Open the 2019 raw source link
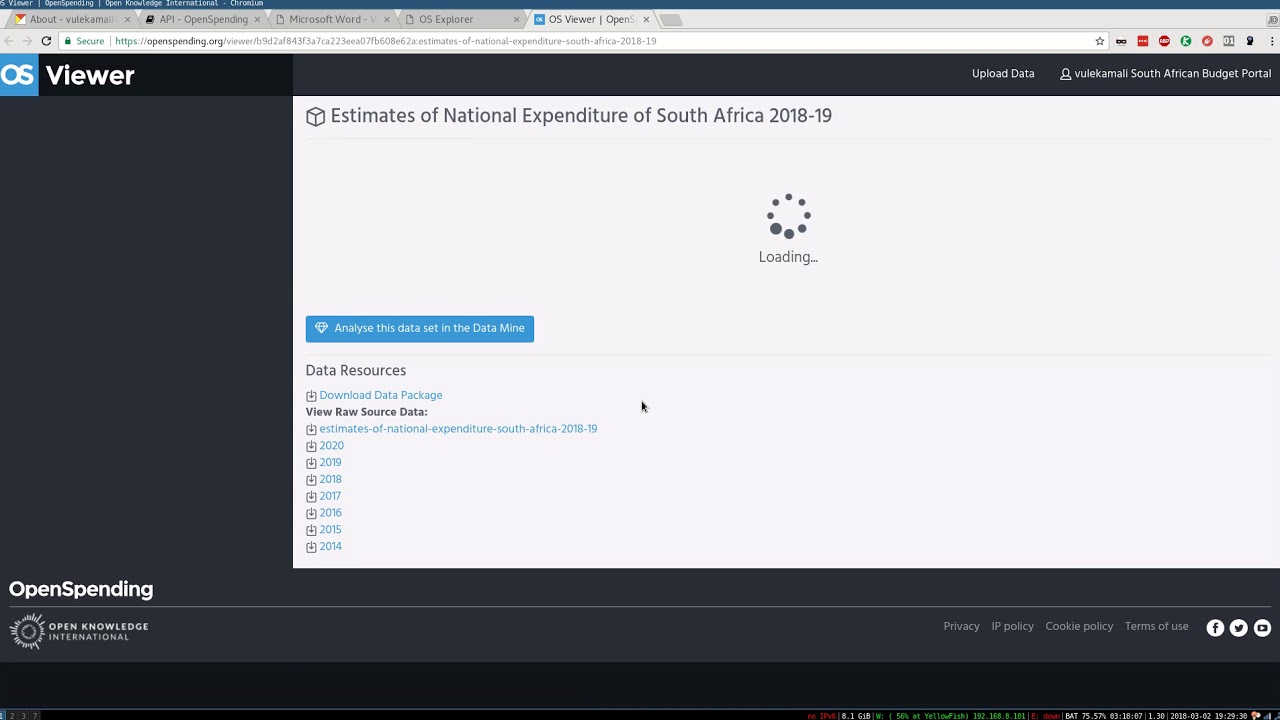Image resolution: width=1280 pixels, height=720 pixels. pyautogui.click(x=330, y=463)
